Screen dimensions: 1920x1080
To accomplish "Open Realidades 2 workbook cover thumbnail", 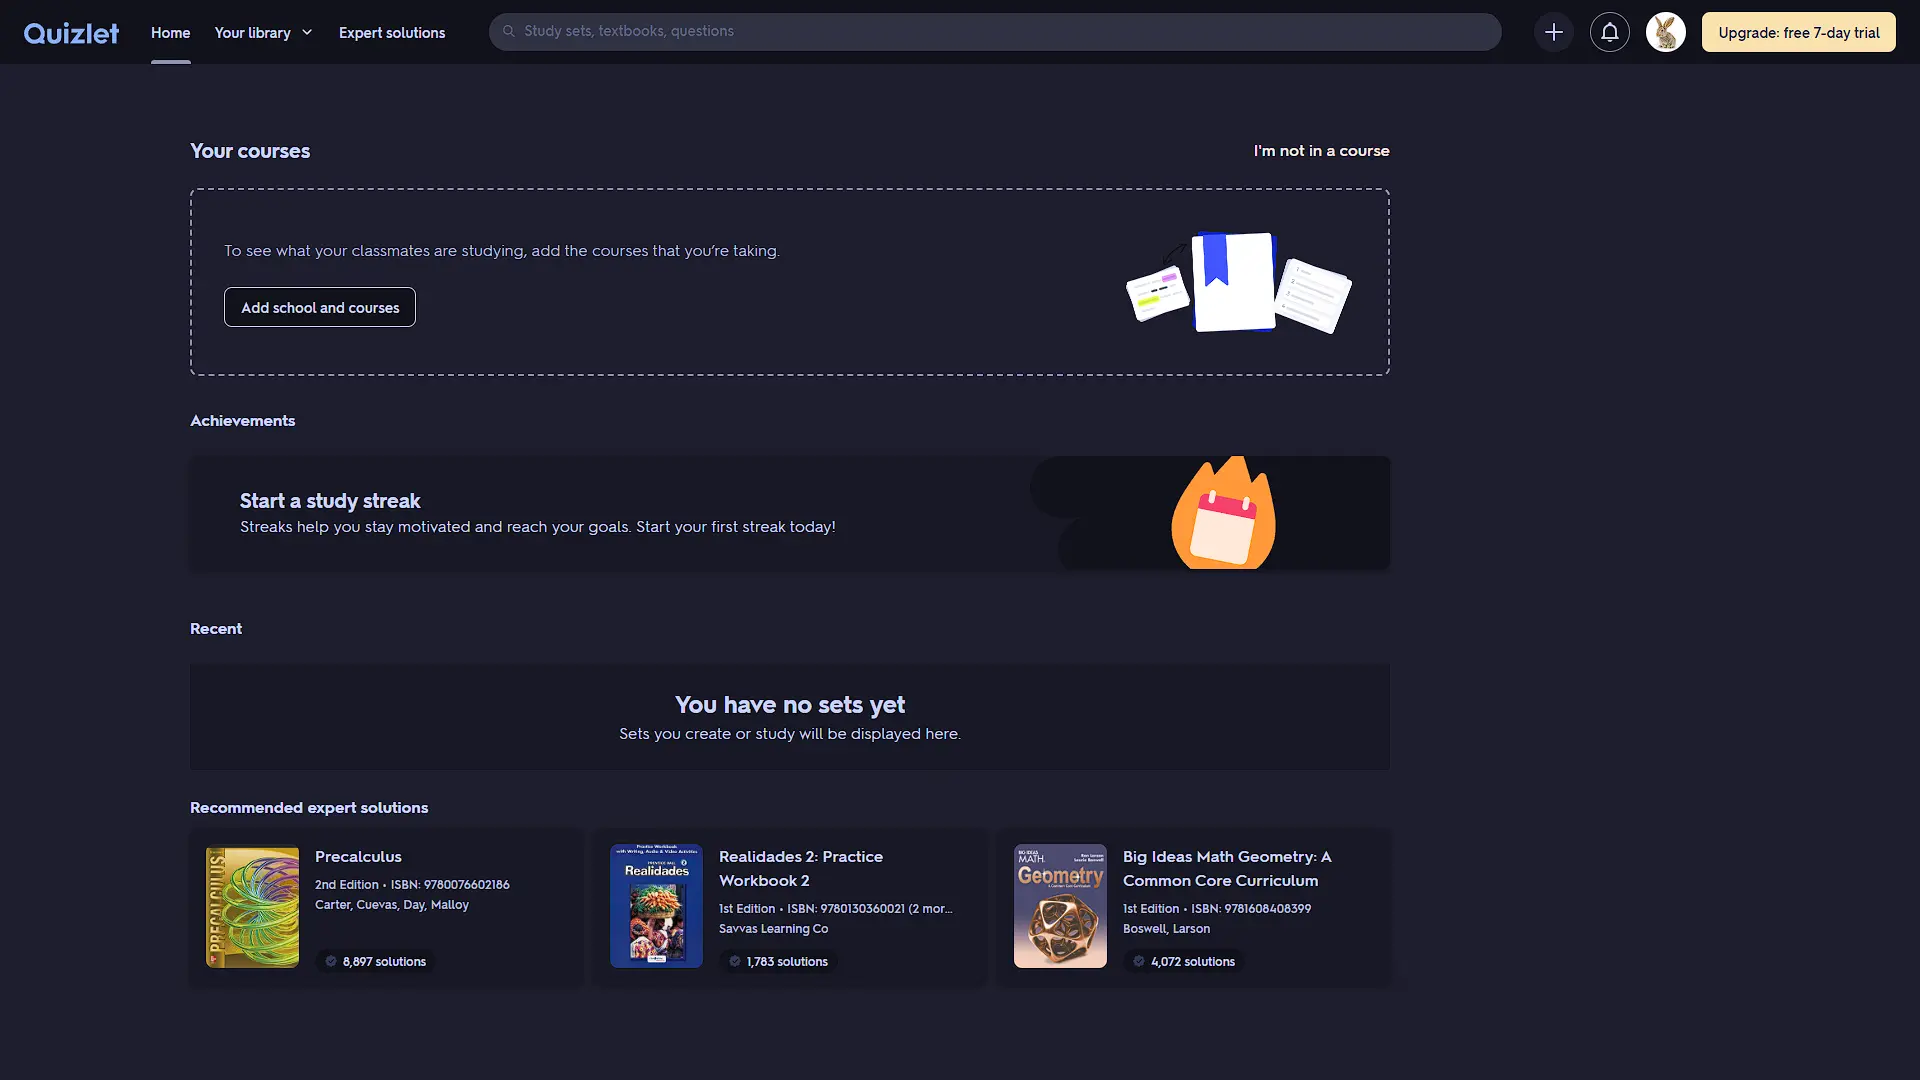I will (x=656, y=906).
